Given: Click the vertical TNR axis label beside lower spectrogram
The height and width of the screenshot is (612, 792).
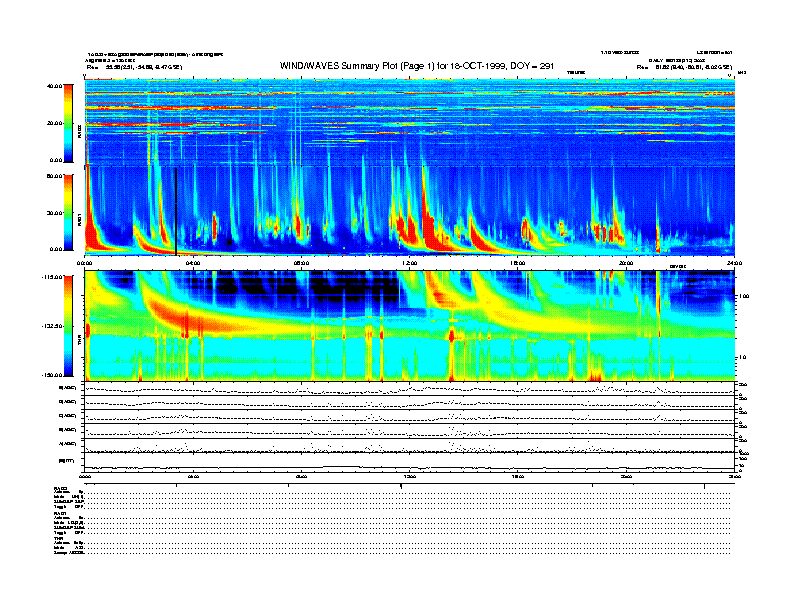Looking at the screenshot, I should 79,341.
